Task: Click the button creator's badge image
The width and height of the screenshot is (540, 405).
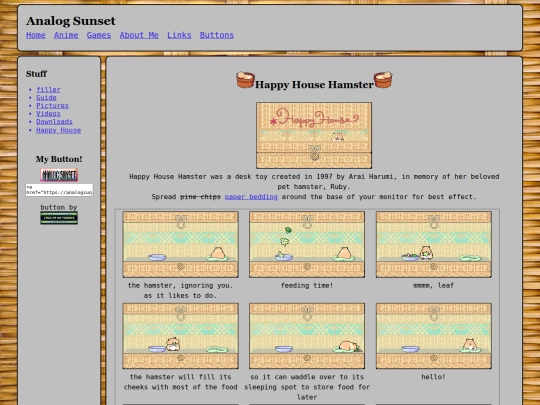Action: (x=59, y=218)
